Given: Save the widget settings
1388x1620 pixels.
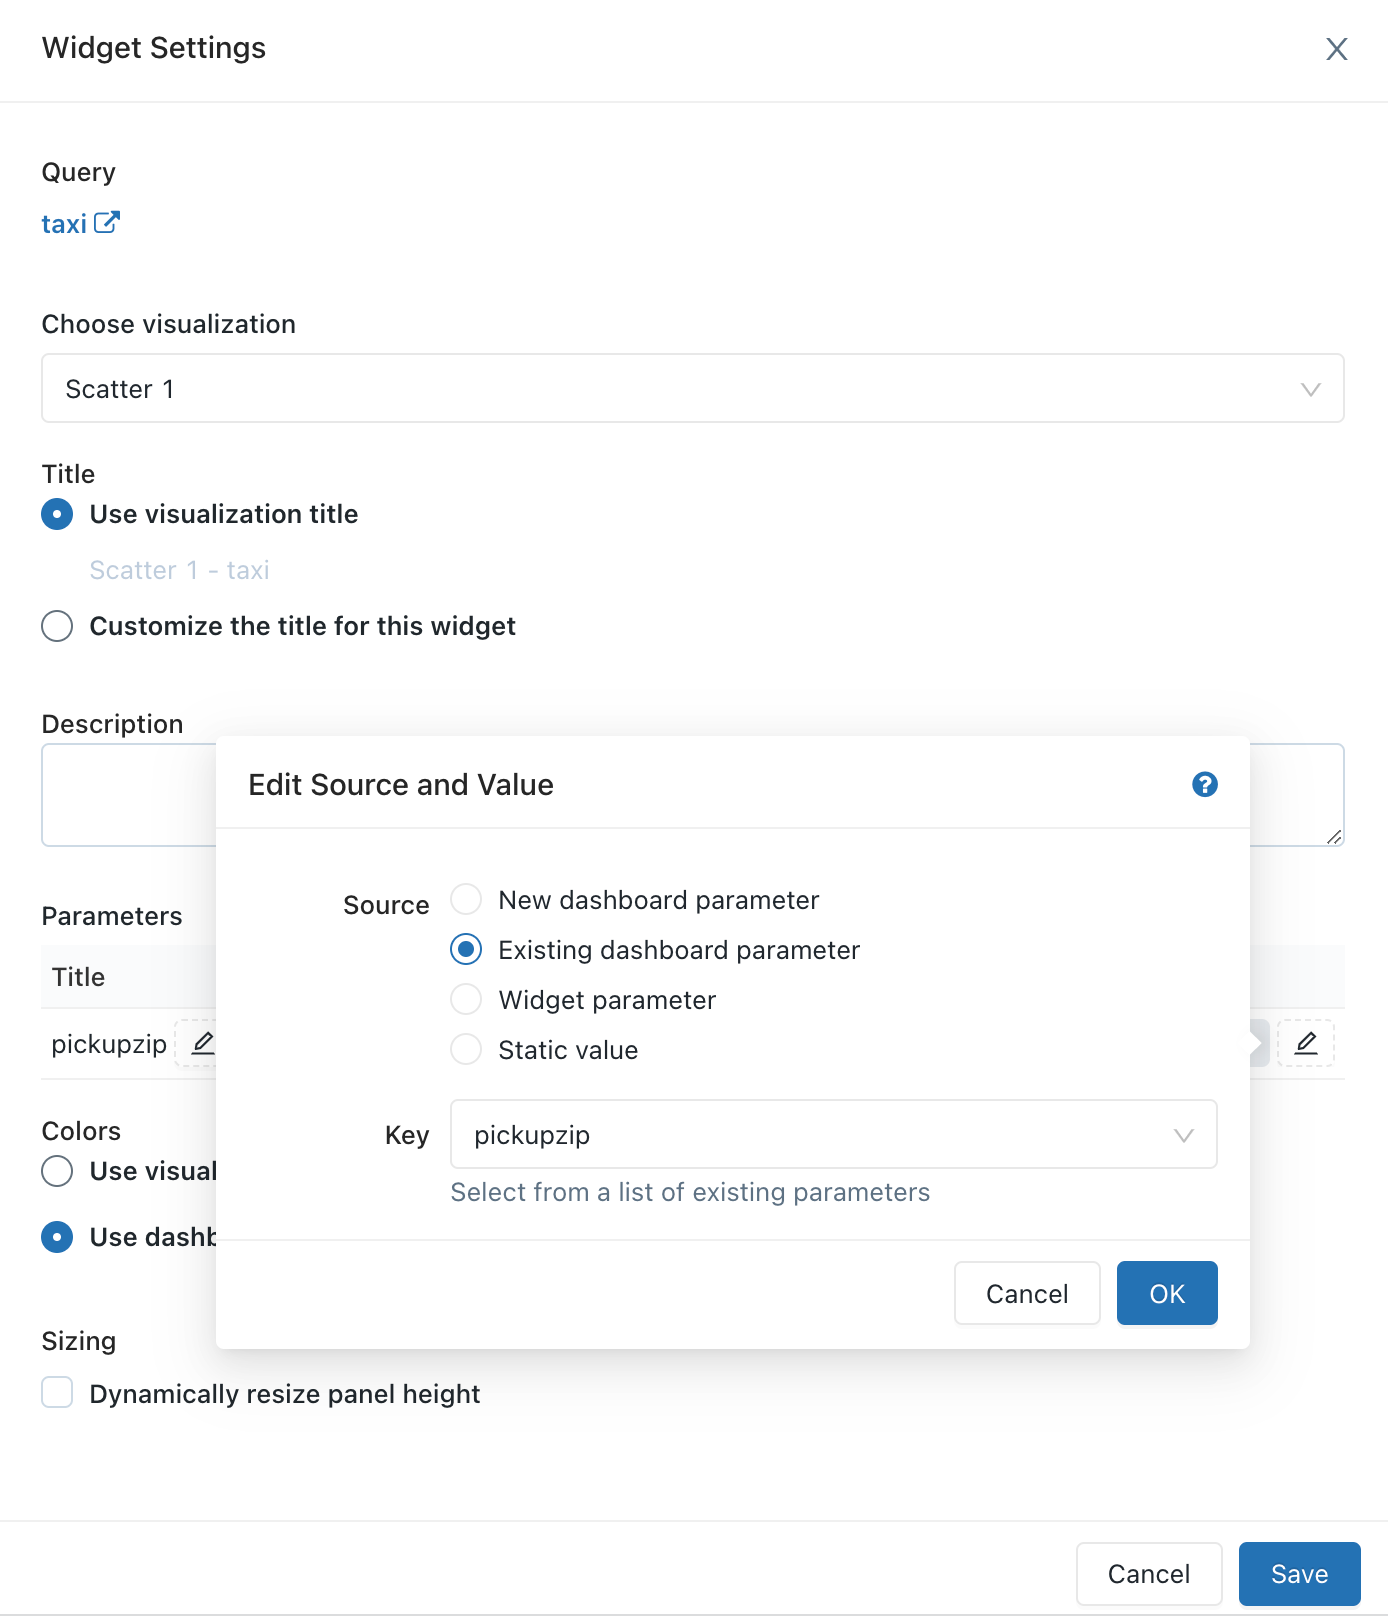Looking at the screenshot, I should [x=1299, y=1574].
